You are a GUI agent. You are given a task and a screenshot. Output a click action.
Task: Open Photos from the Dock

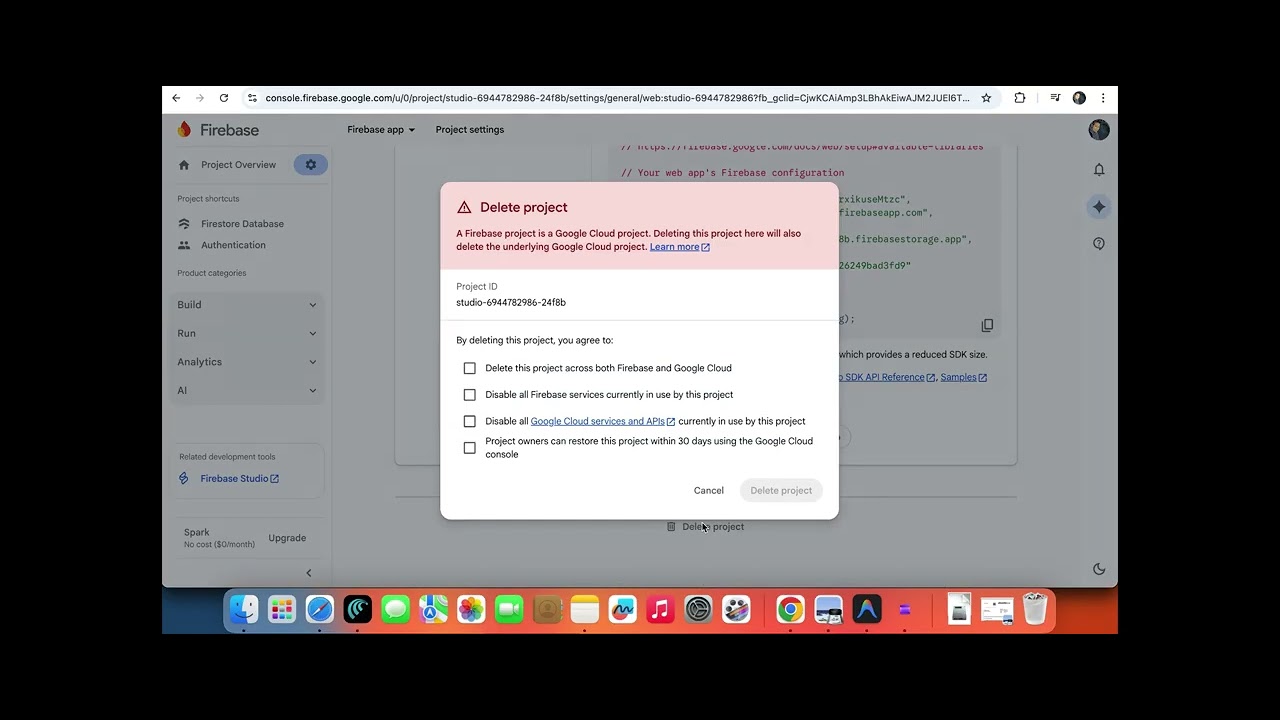coord(471,609)
